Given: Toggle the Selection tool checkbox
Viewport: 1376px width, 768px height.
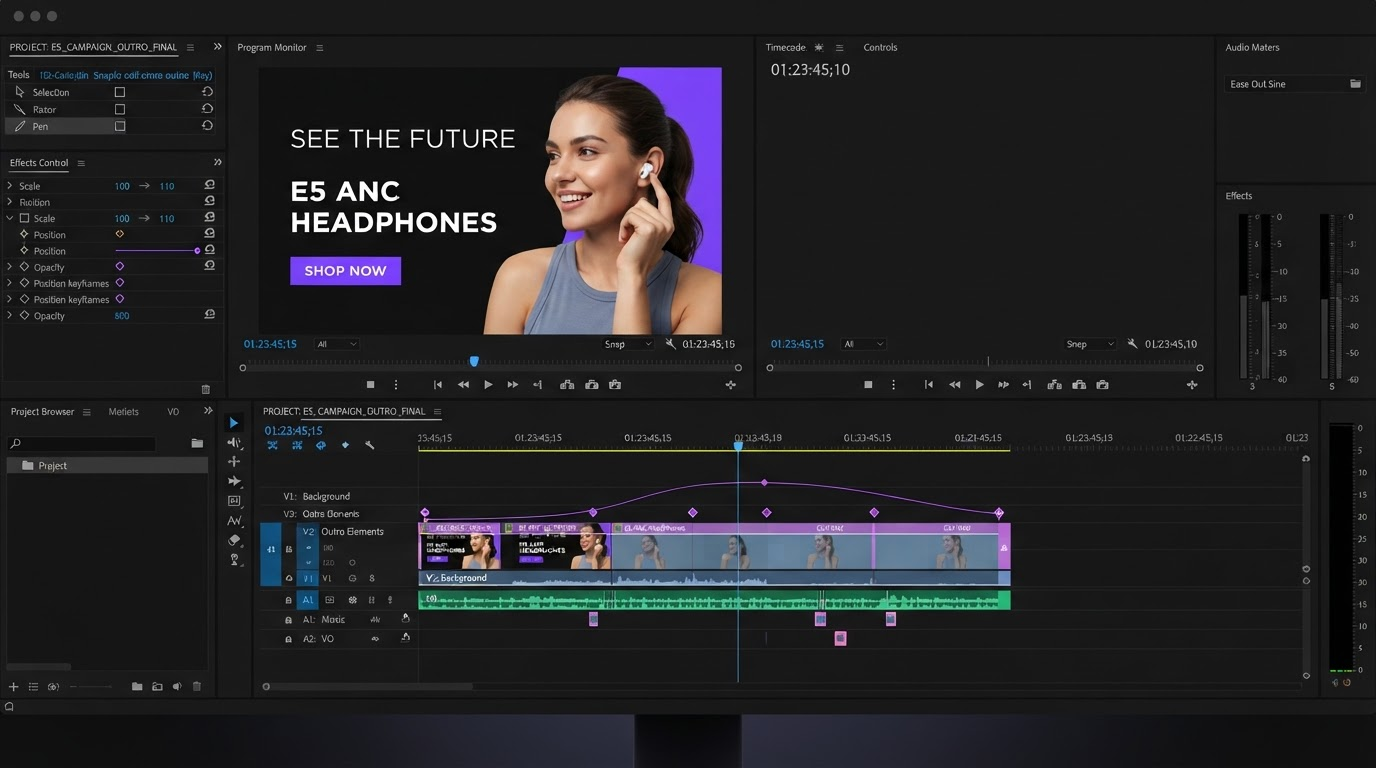Looking at the screenshot, I should tap(120, 92).
